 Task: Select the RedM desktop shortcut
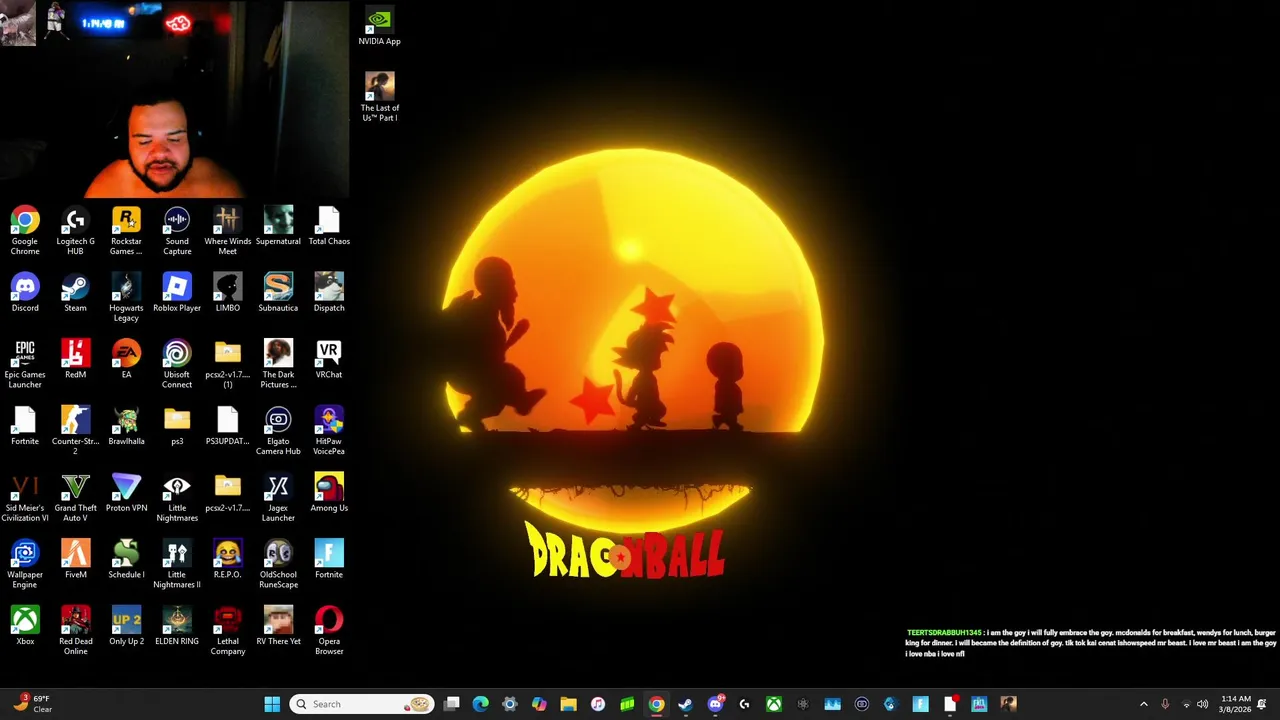pos(75,360)
